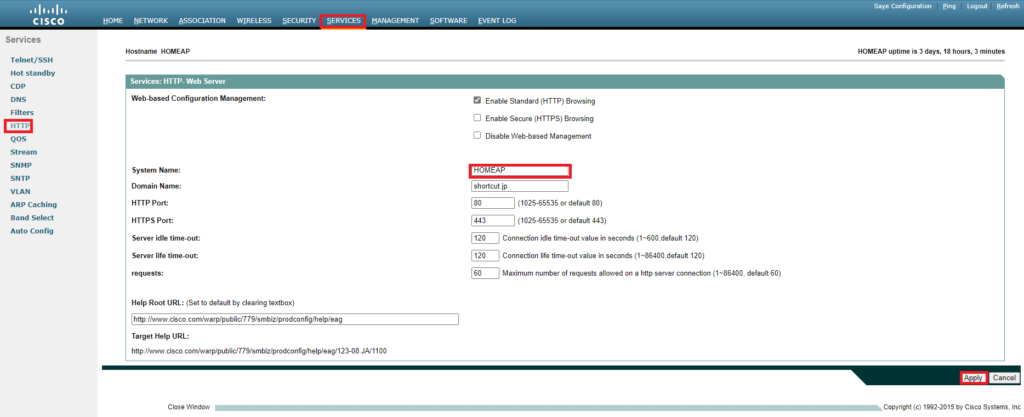Click the HTTPS Port field
This screenshot has width=1024, height=417.
coord(492,221)
